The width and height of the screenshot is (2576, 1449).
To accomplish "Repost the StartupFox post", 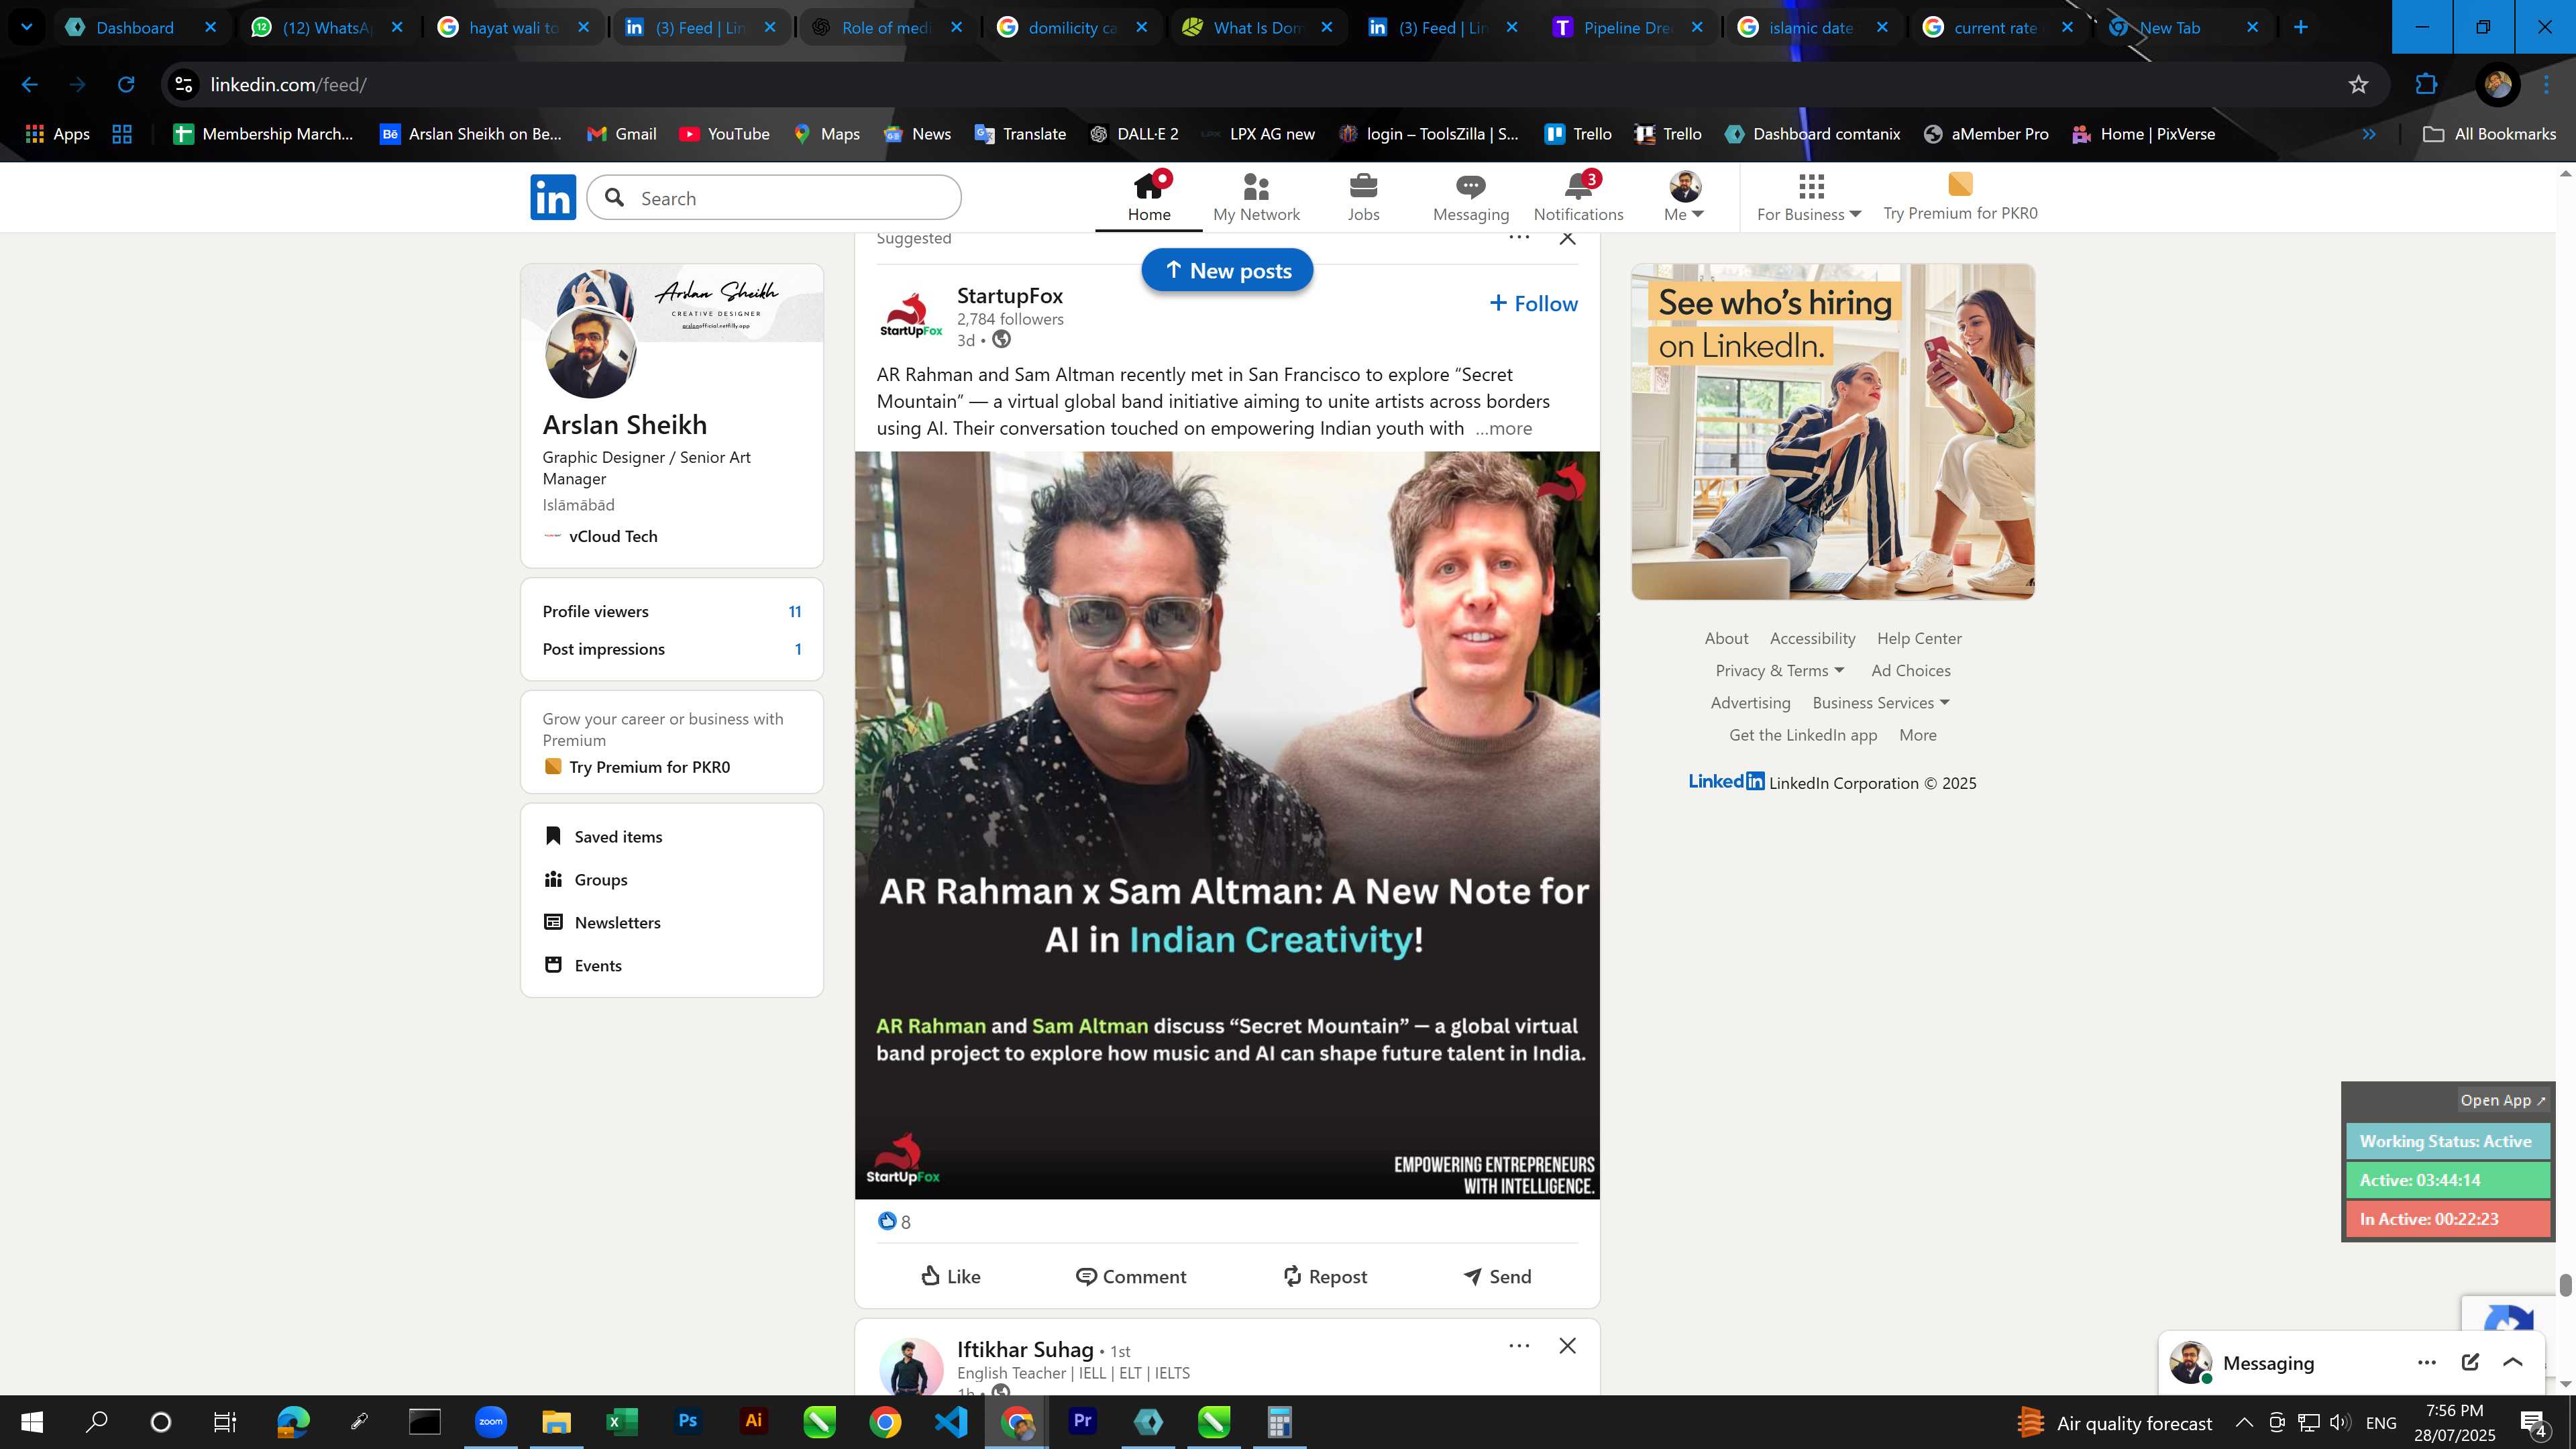I will pos(1324,1276).
